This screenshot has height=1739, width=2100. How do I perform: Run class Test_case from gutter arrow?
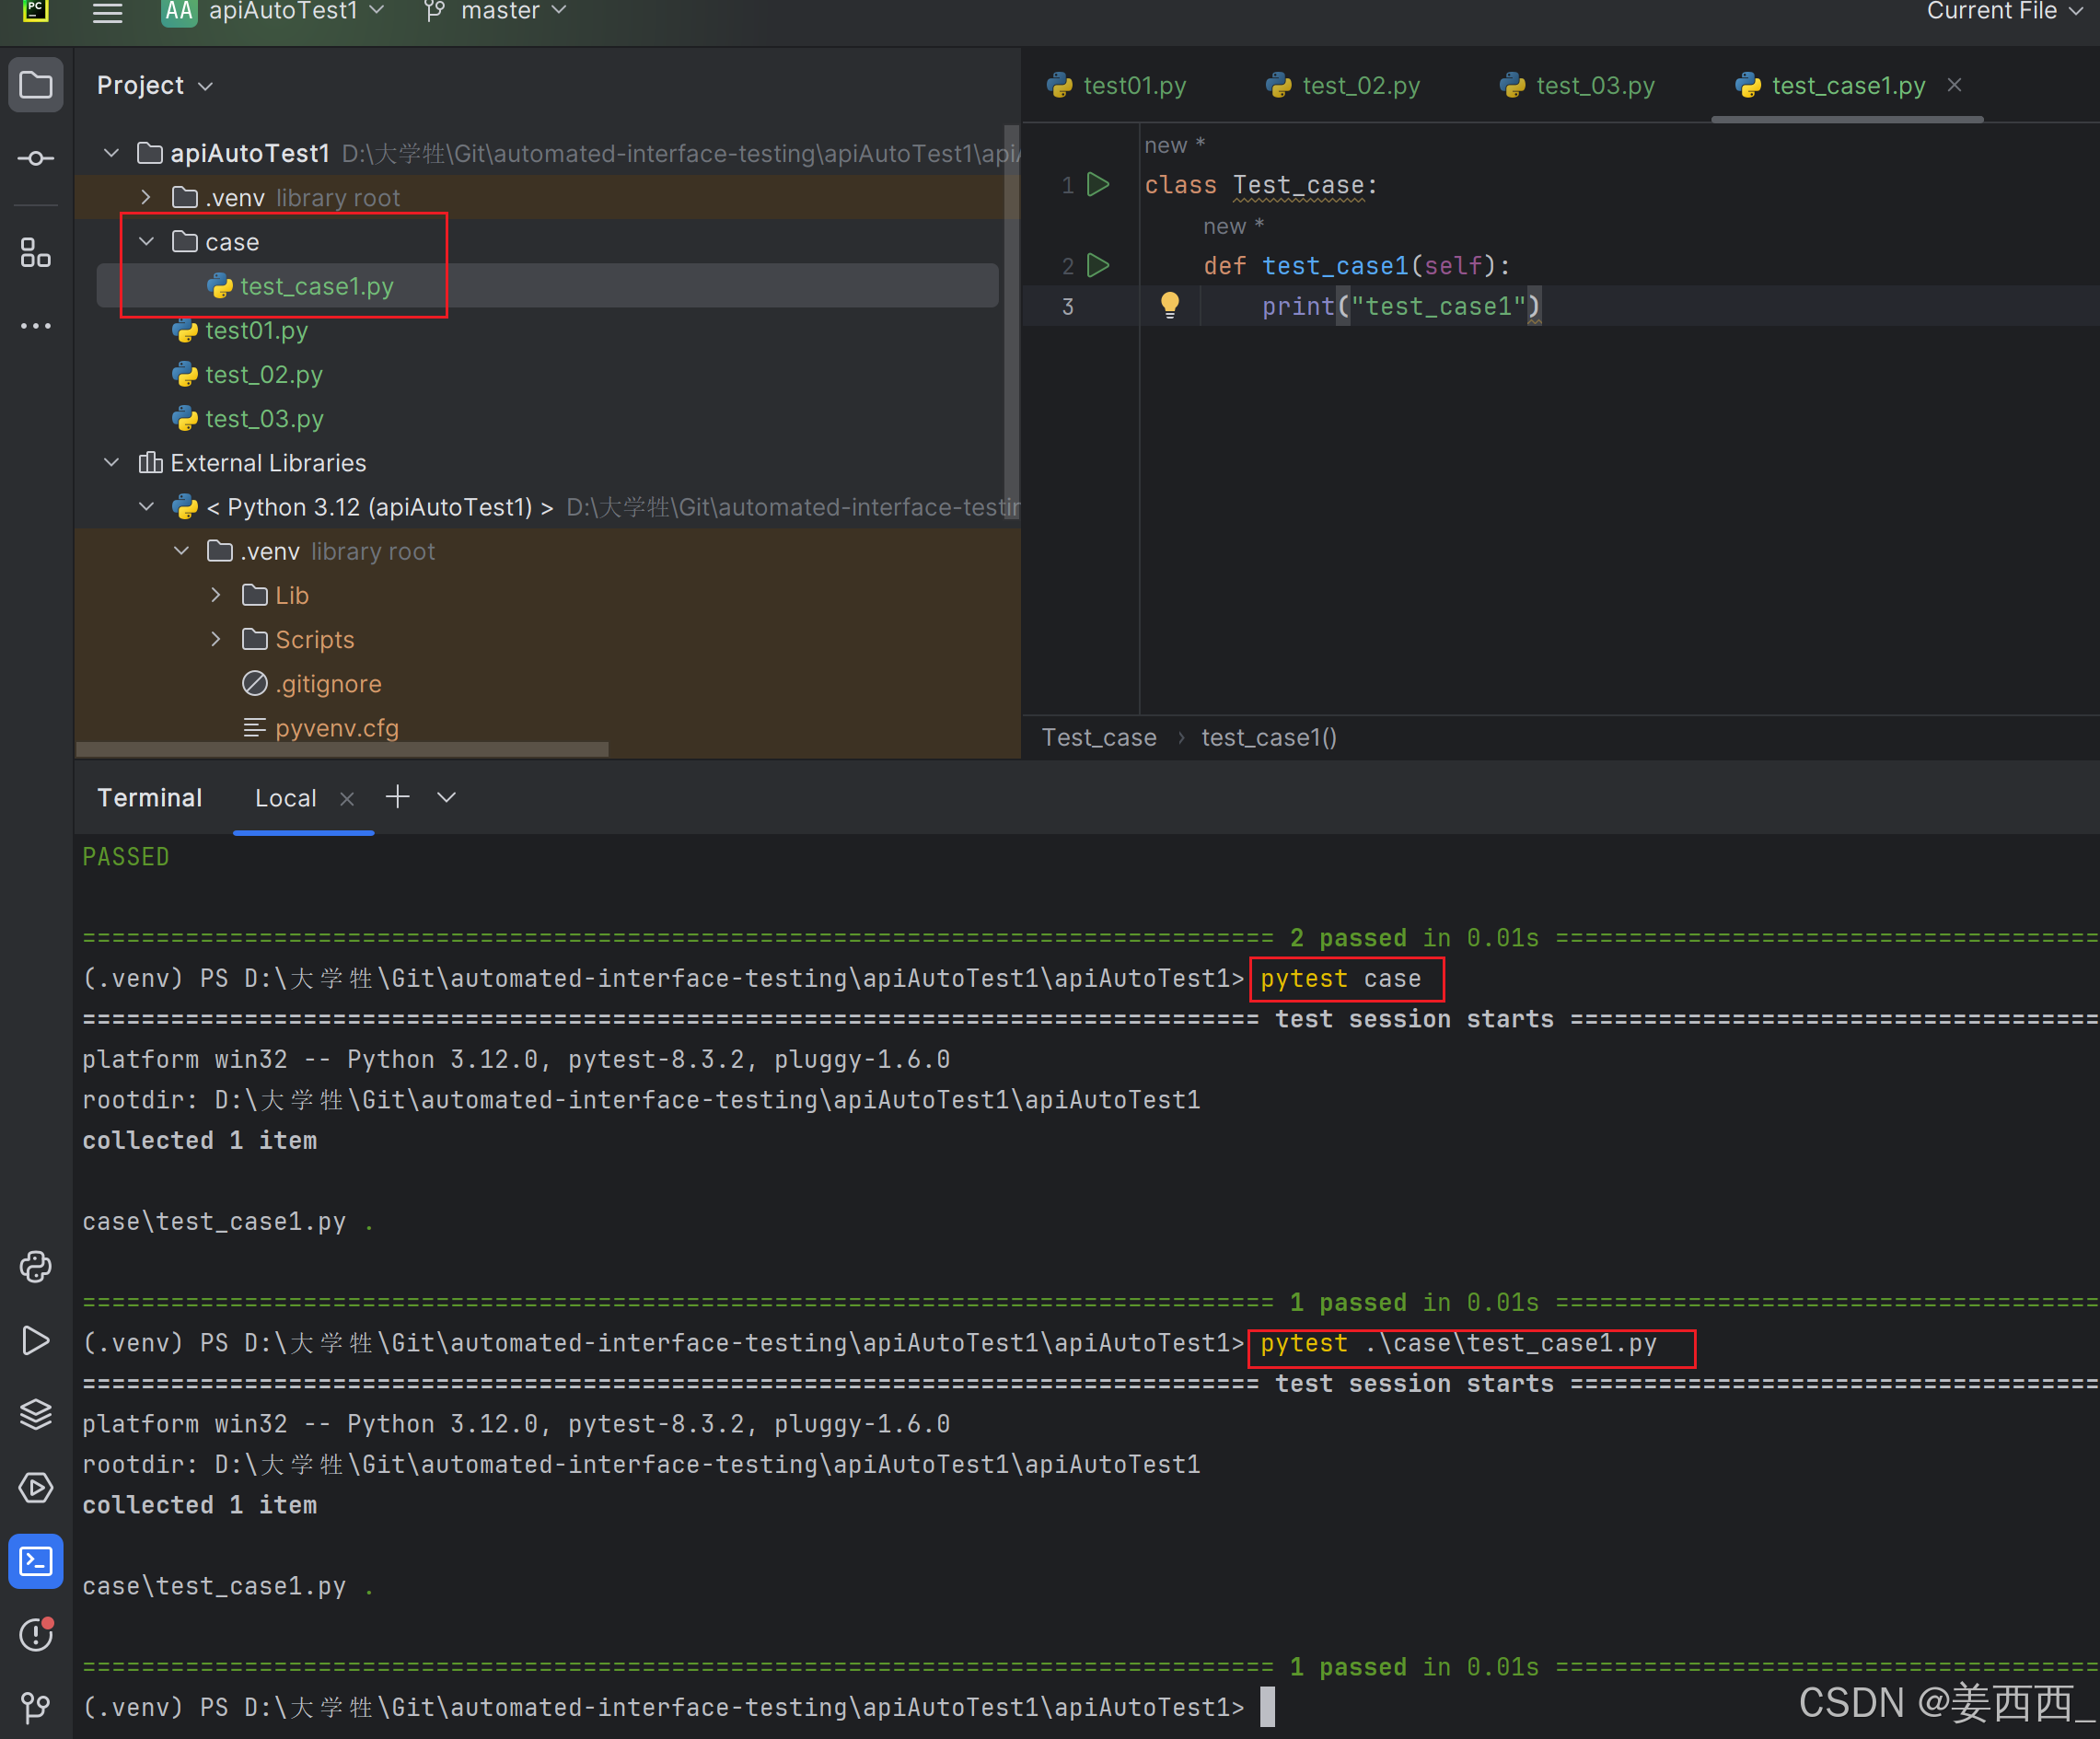coord(1098,184)
